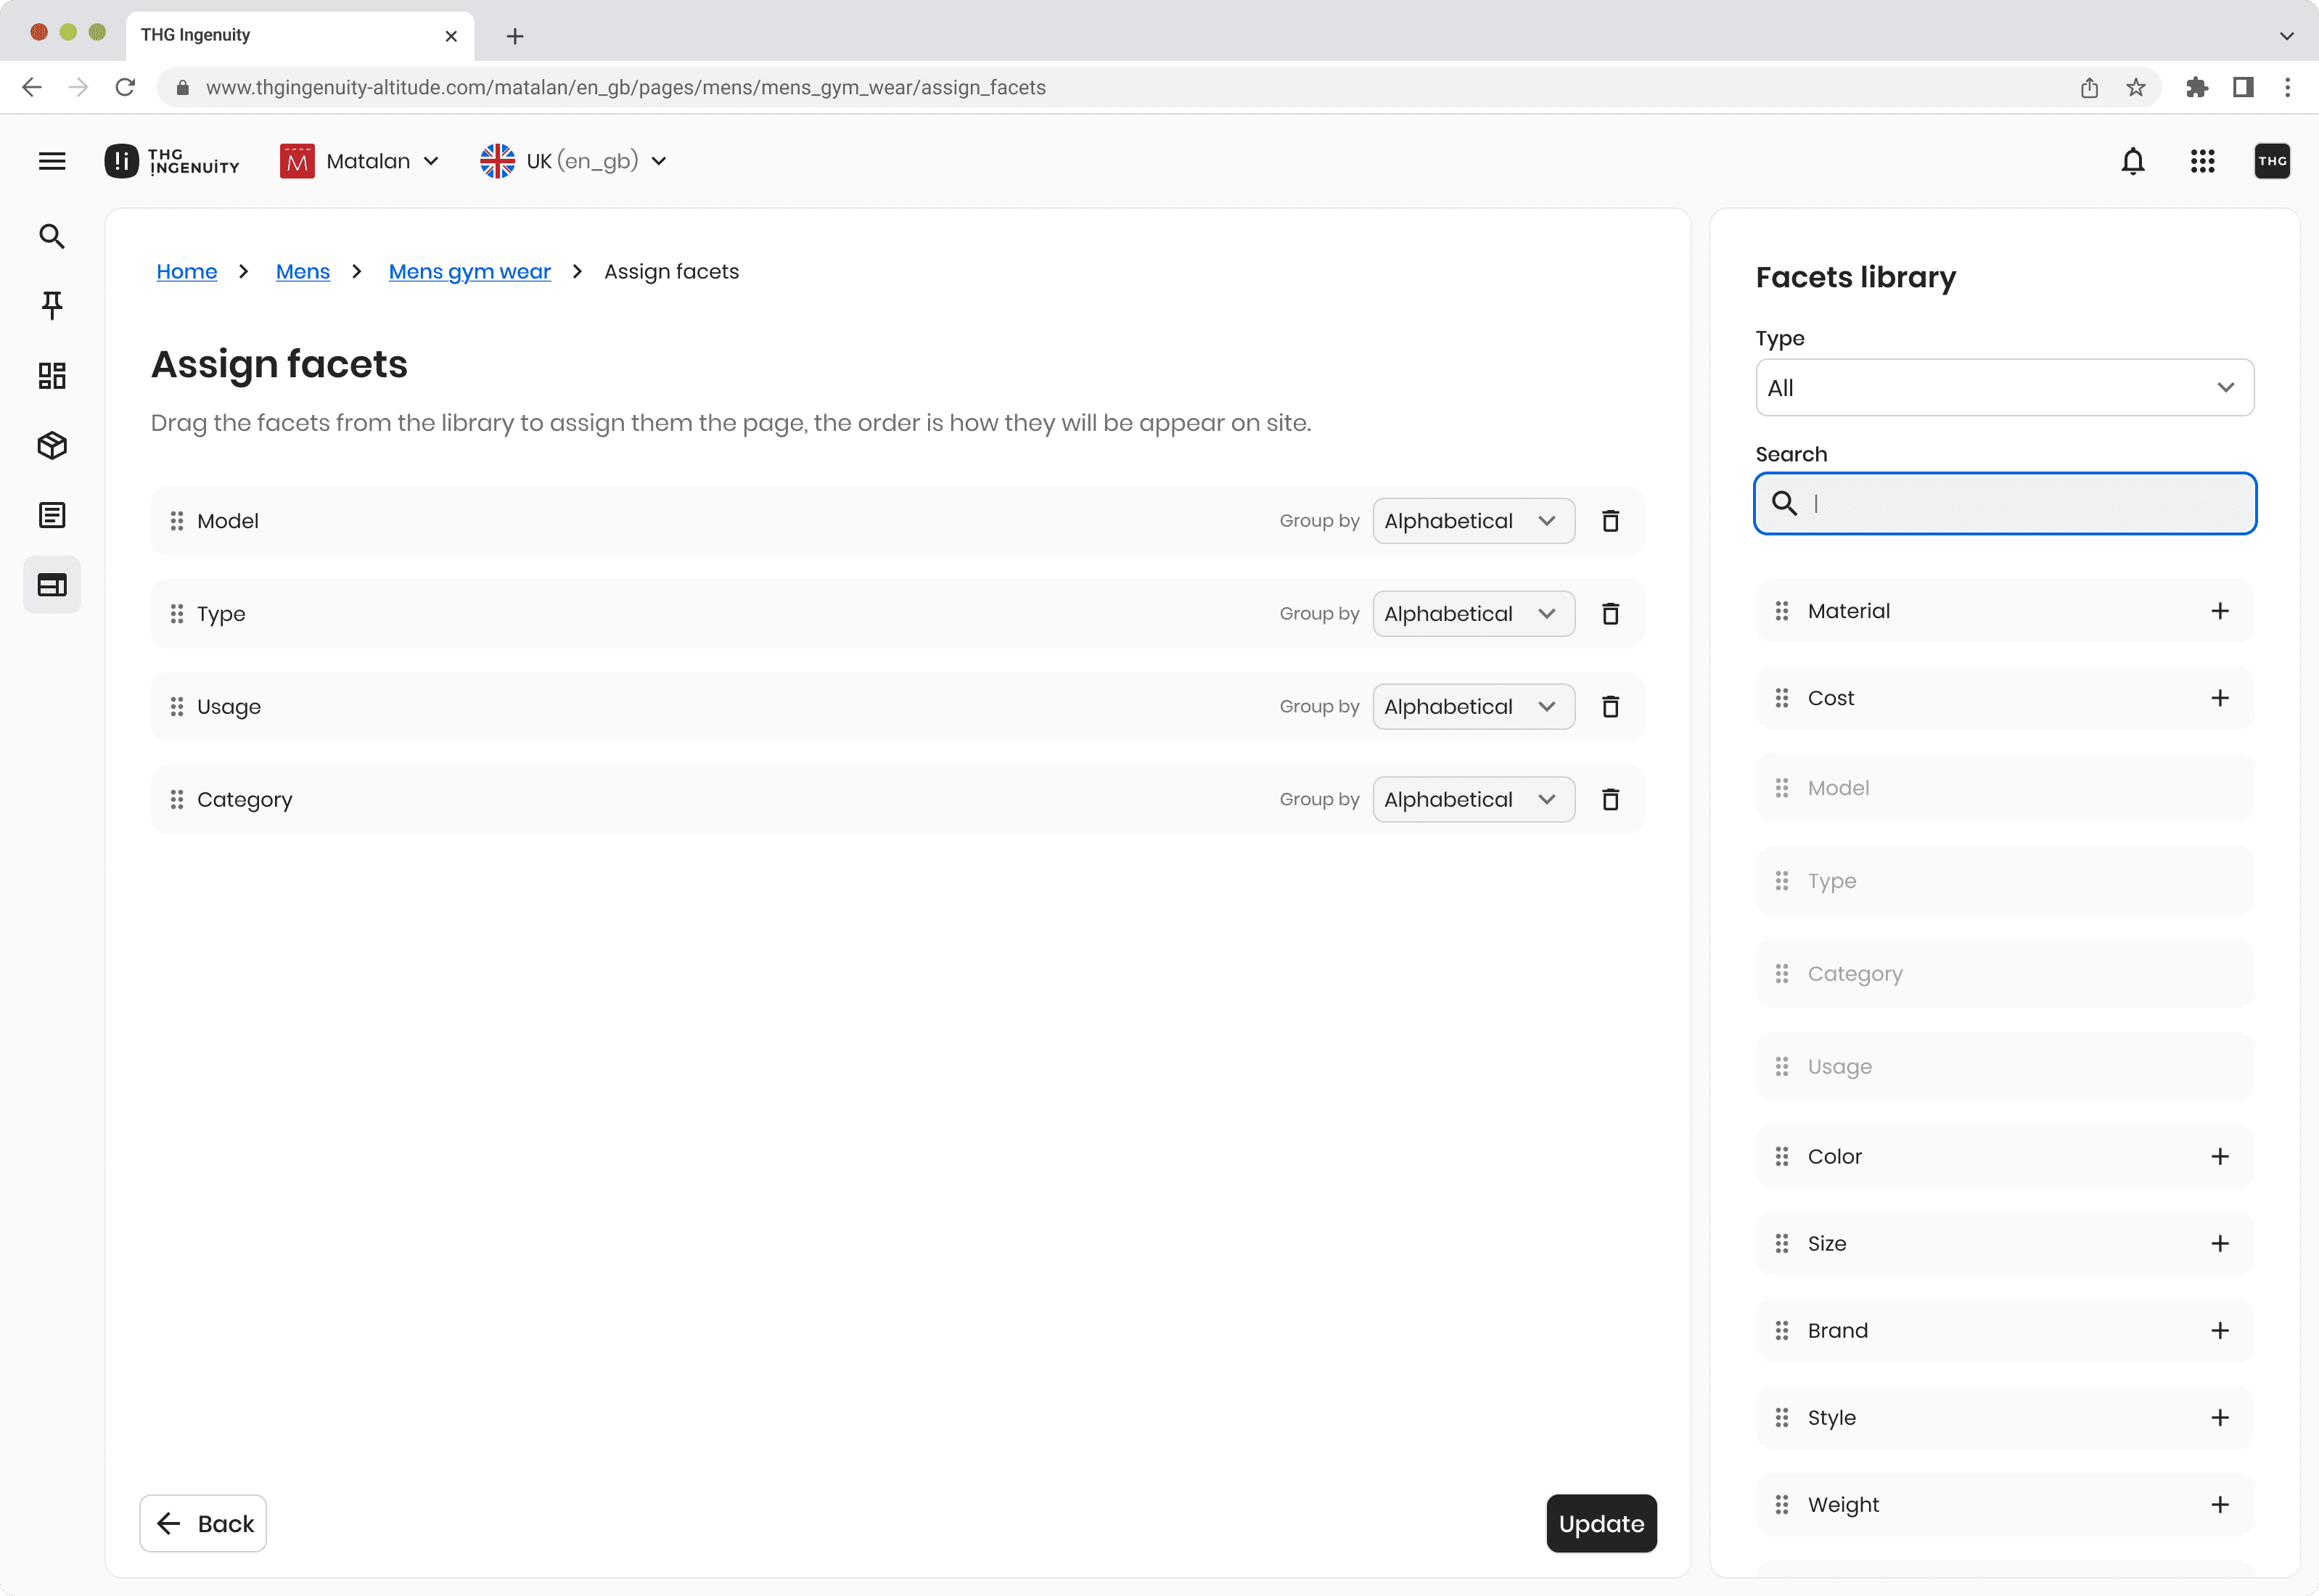Open the products cube icon in the sidebar

click(x=52, y=445)
